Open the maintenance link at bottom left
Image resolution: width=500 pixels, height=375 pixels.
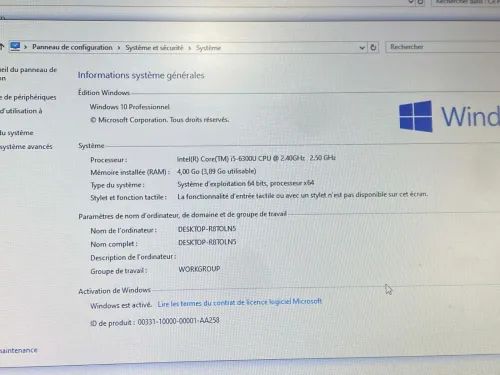pos(19,350)
